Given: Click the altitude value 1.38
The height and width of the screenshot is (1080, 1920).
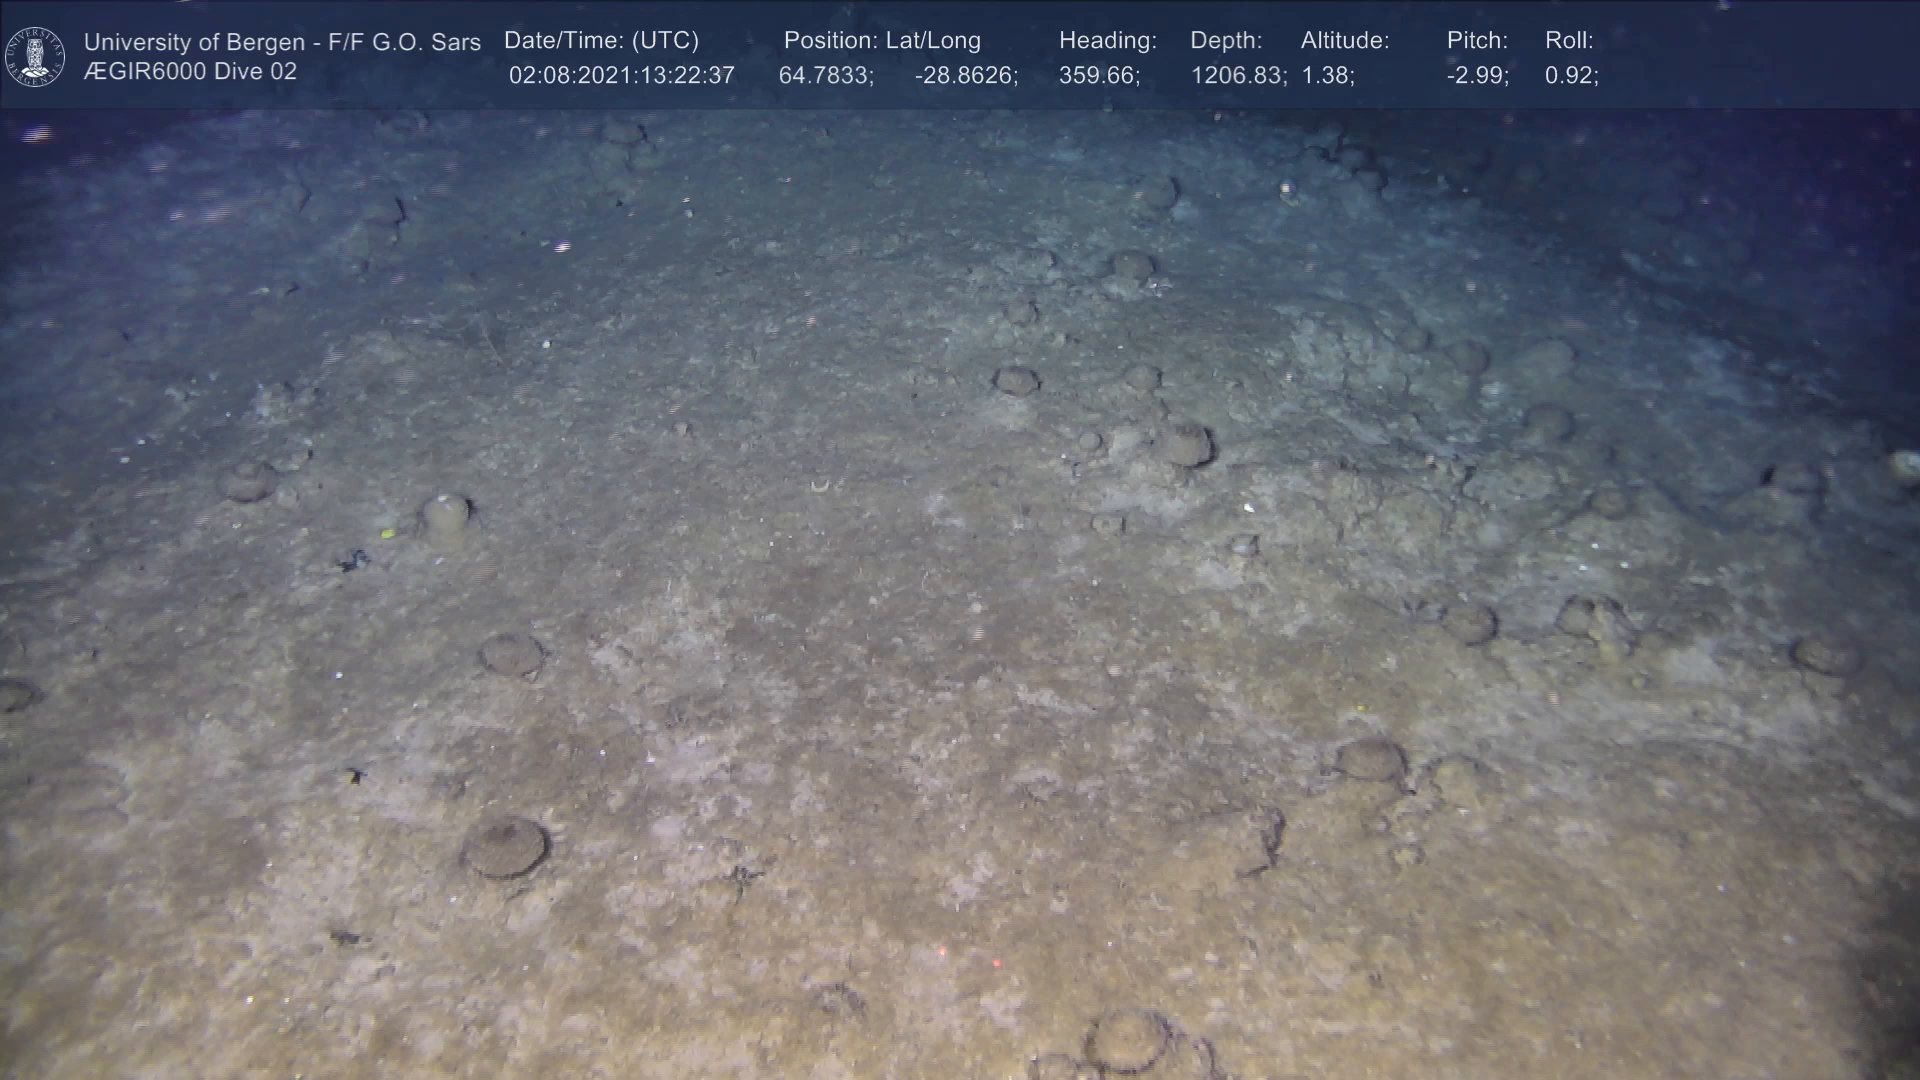Looking at the screenshot, I should (1327, 76).
